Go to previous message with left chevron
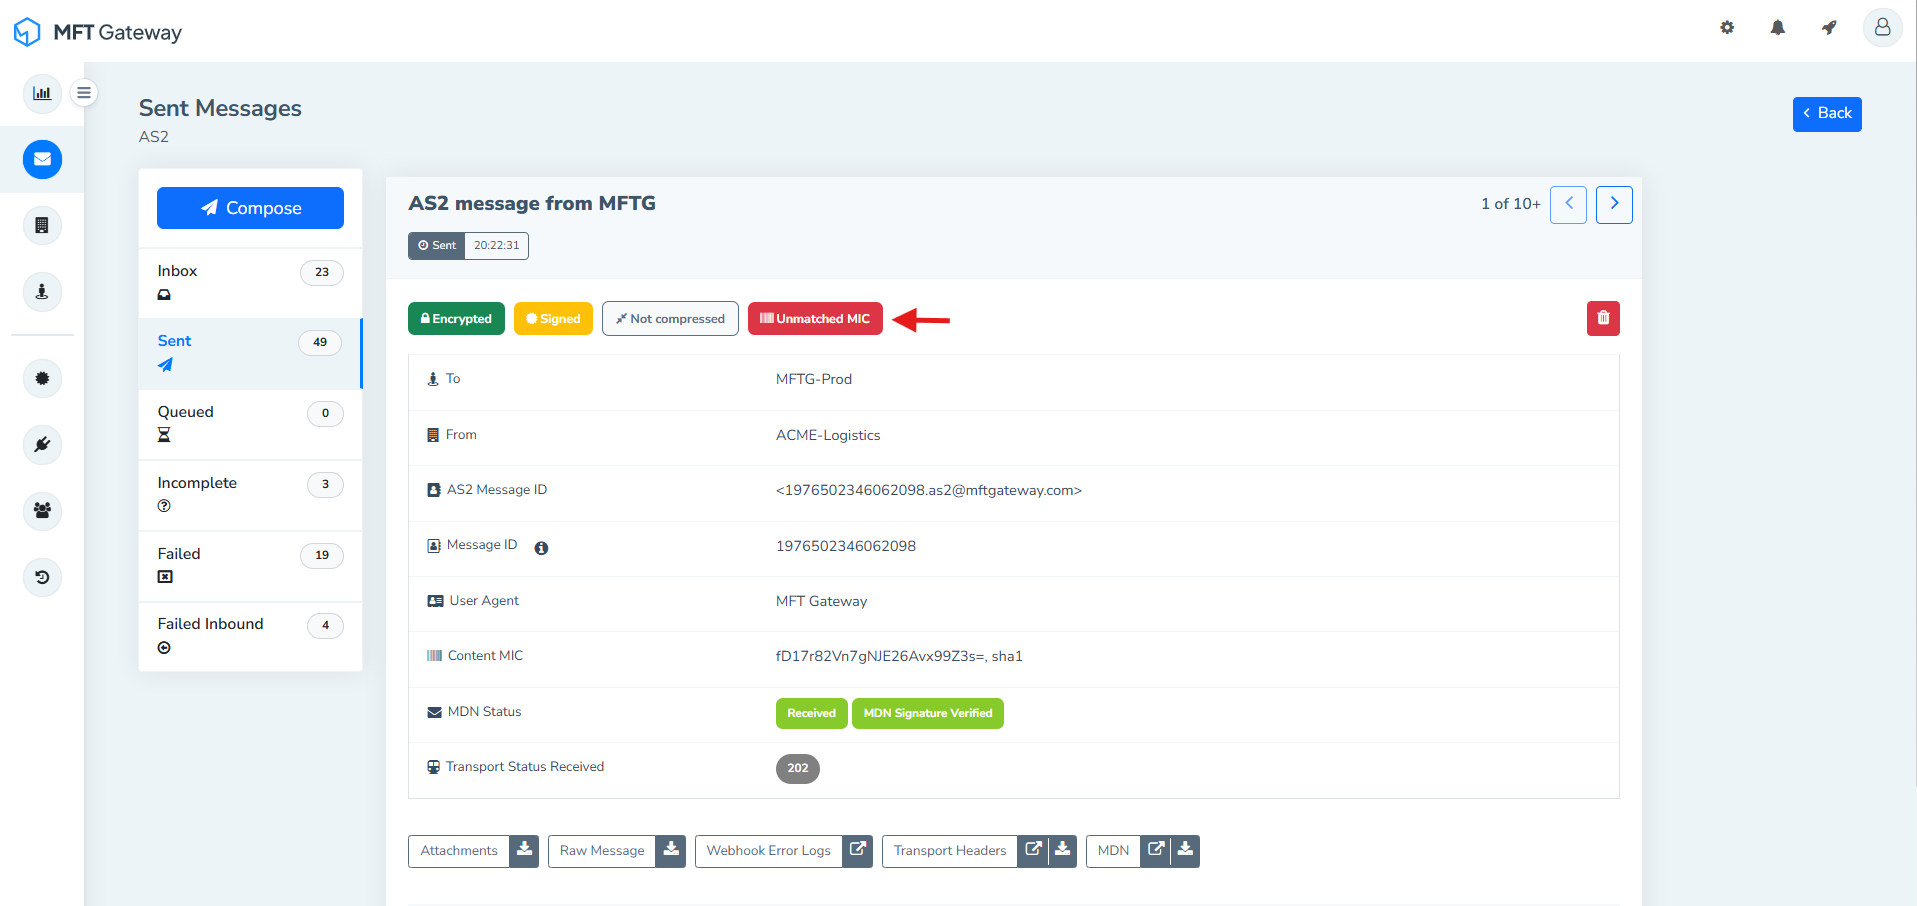 1567,204
